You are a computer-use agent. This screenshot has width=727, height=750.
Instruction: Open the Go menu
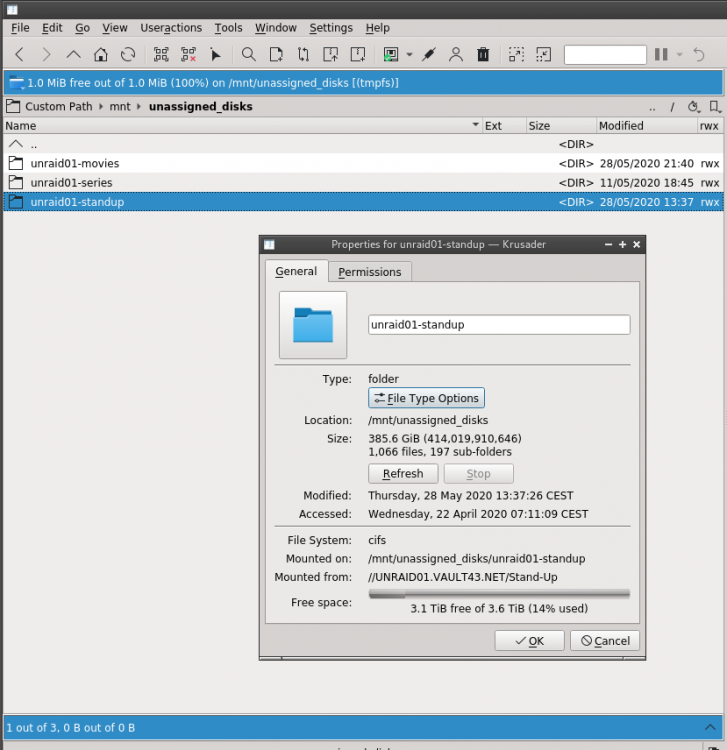[82, 28]
